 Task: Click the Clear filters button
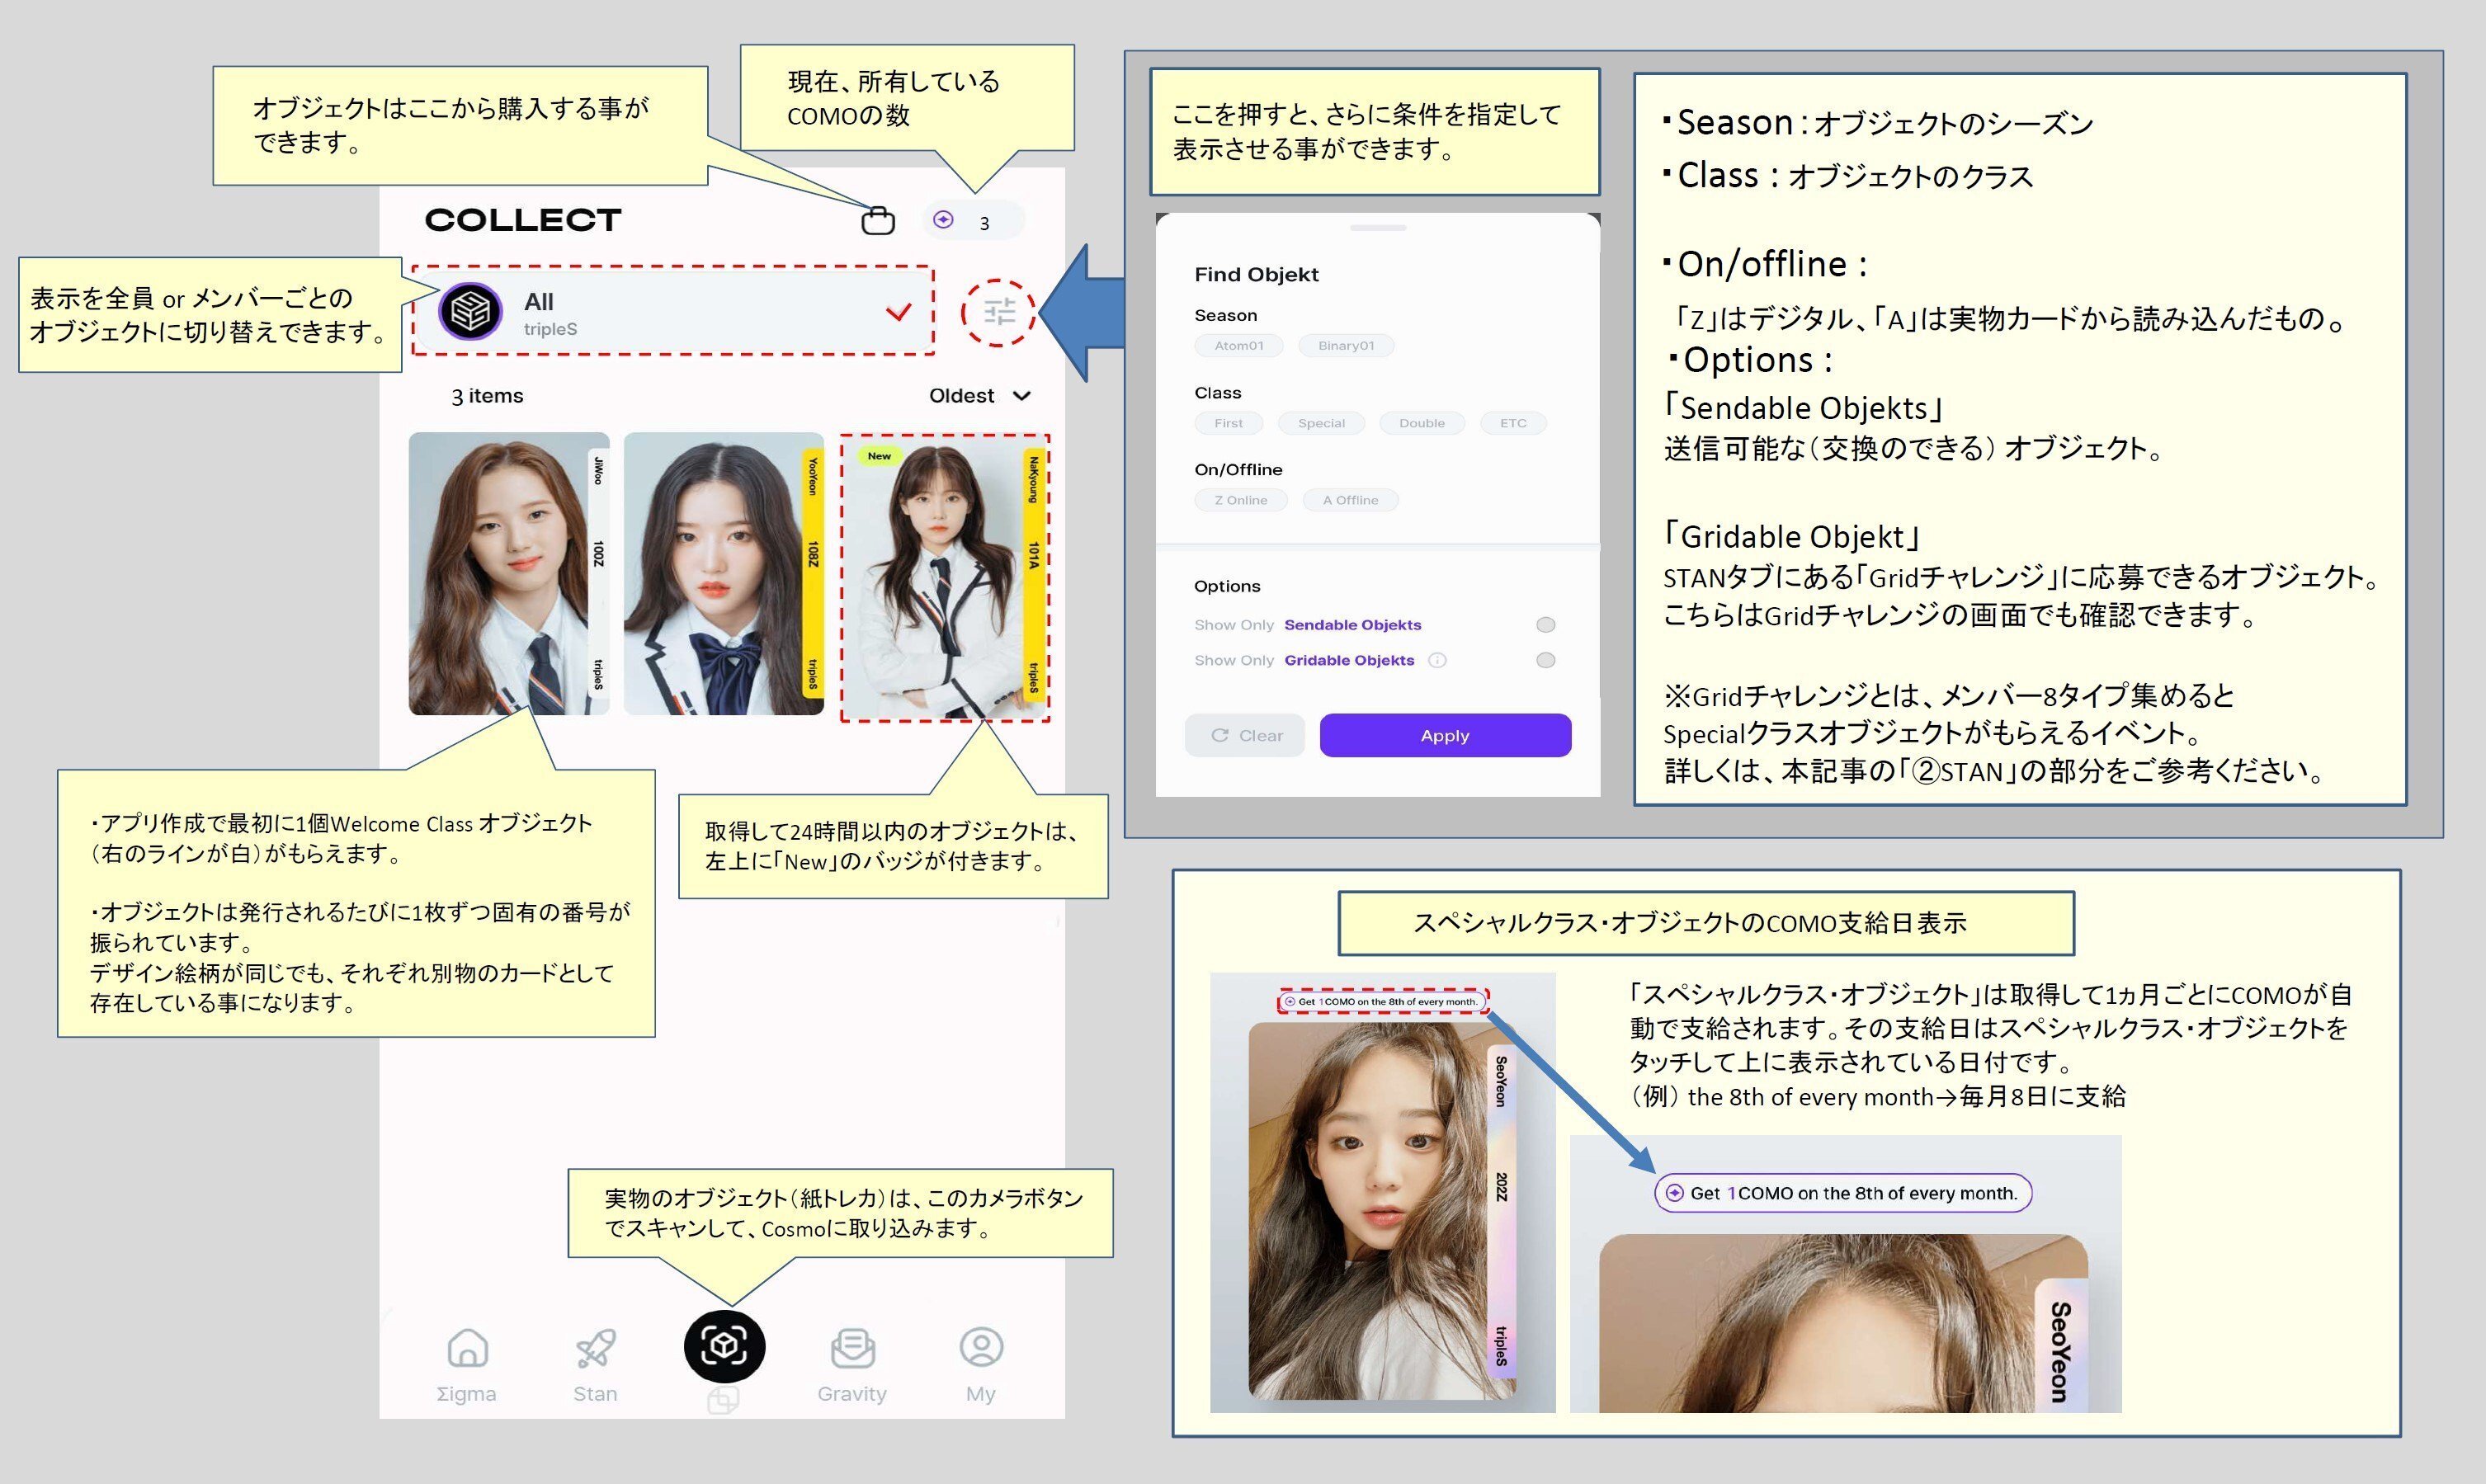click(x=1245, y=736)
